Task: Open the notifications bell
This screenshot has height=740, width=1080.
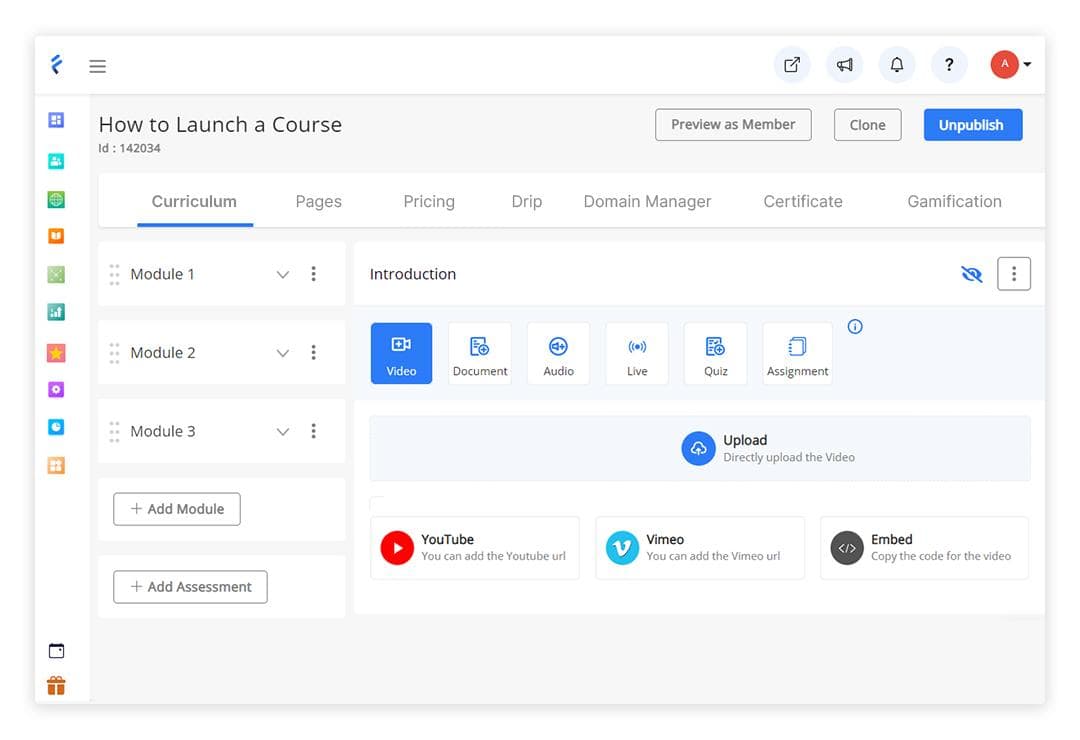Action: (x=897, y=64)
